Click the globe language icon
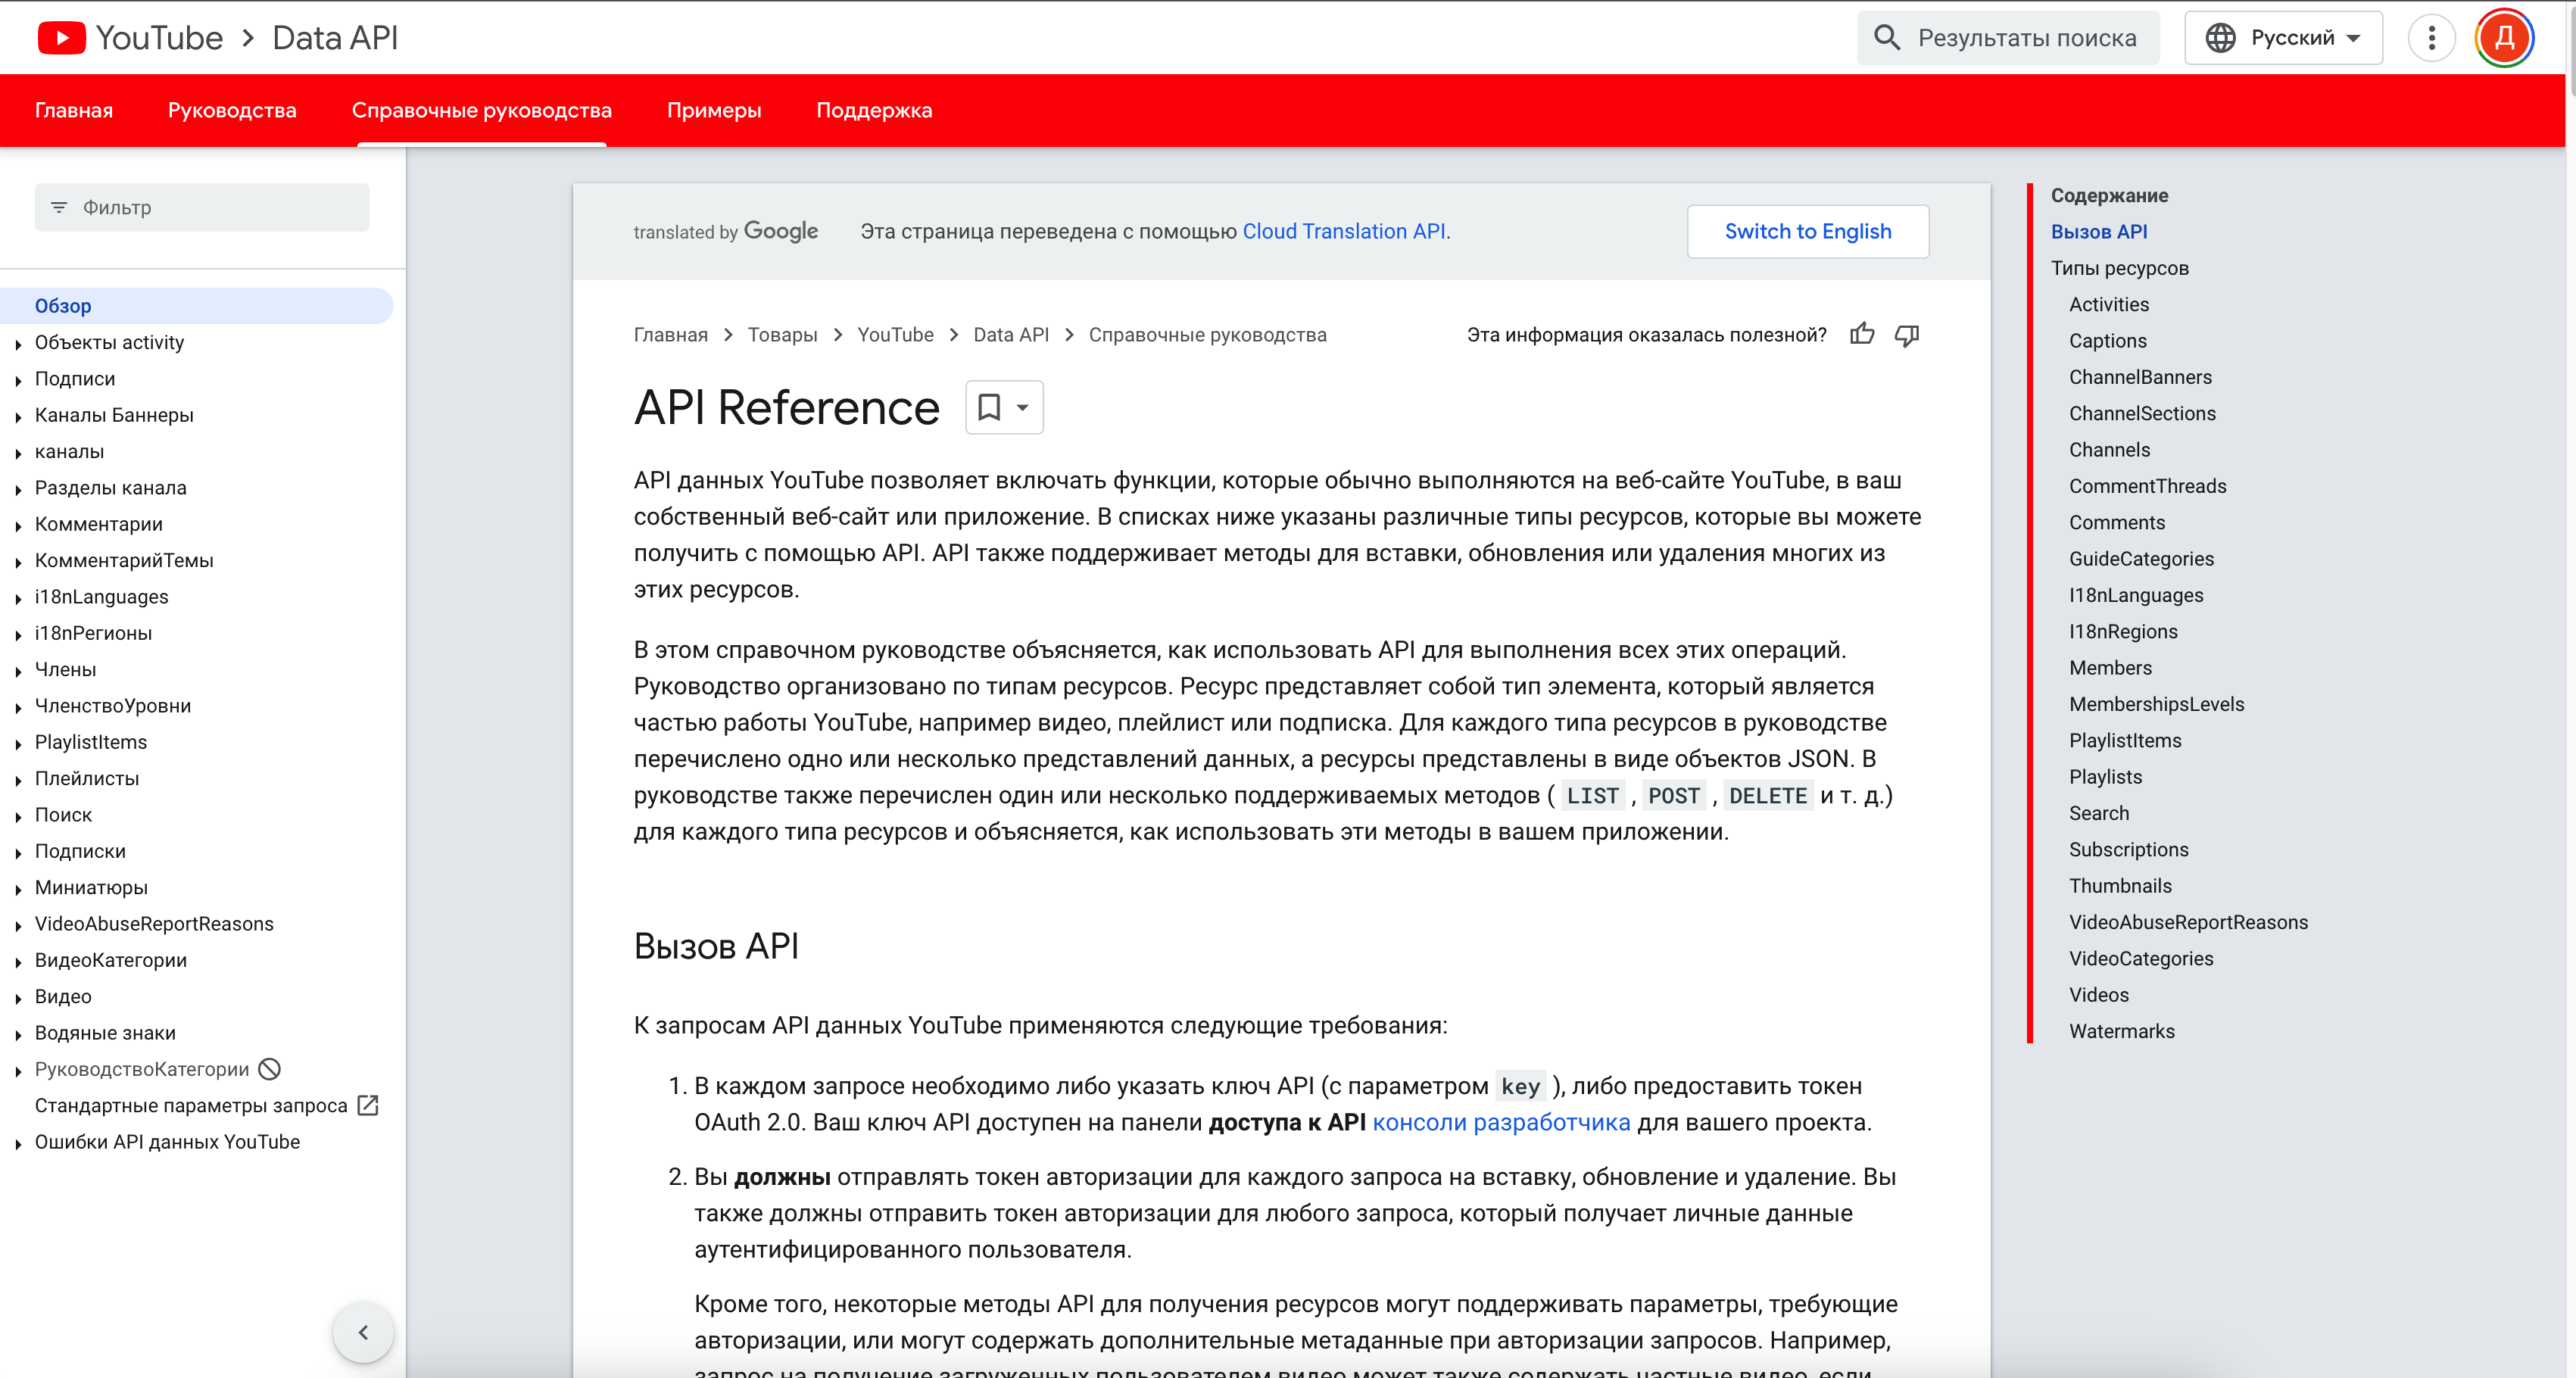Image resolution: width=2576 pixels, height=1378 pixels. pyautogui.click(x=2220, y=38)
